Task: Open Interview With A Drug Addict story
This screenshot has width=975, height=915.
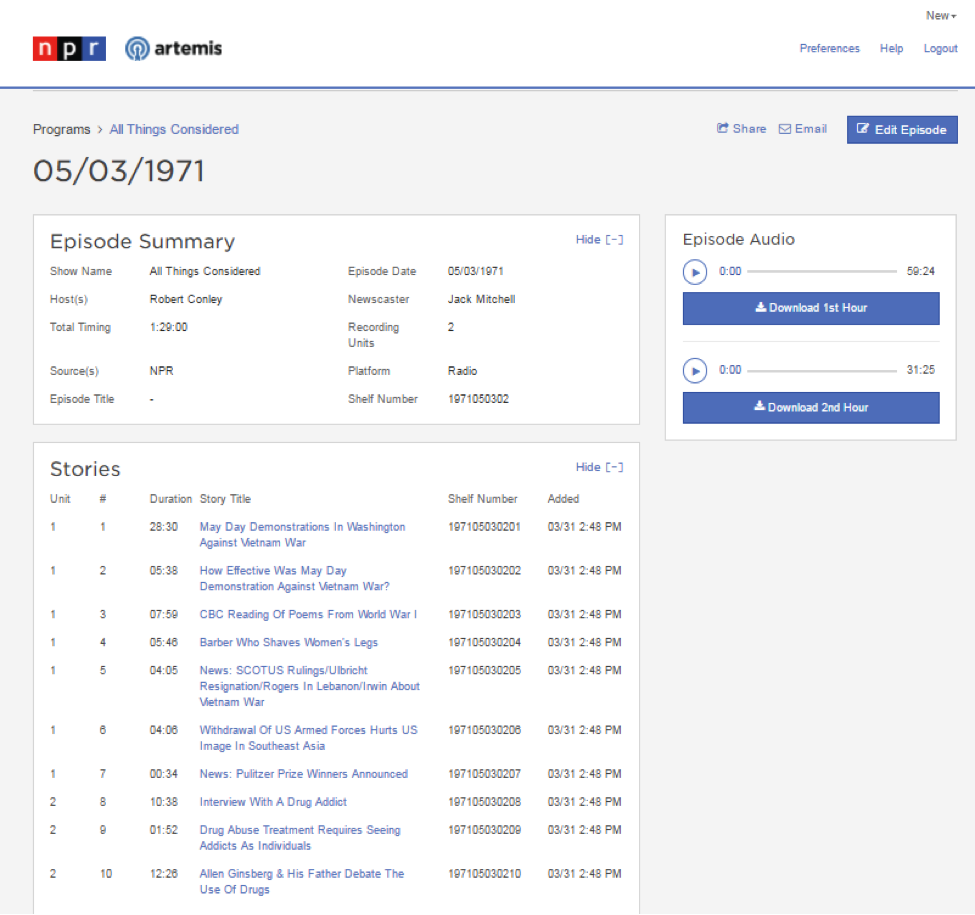Action: (273, 802)
